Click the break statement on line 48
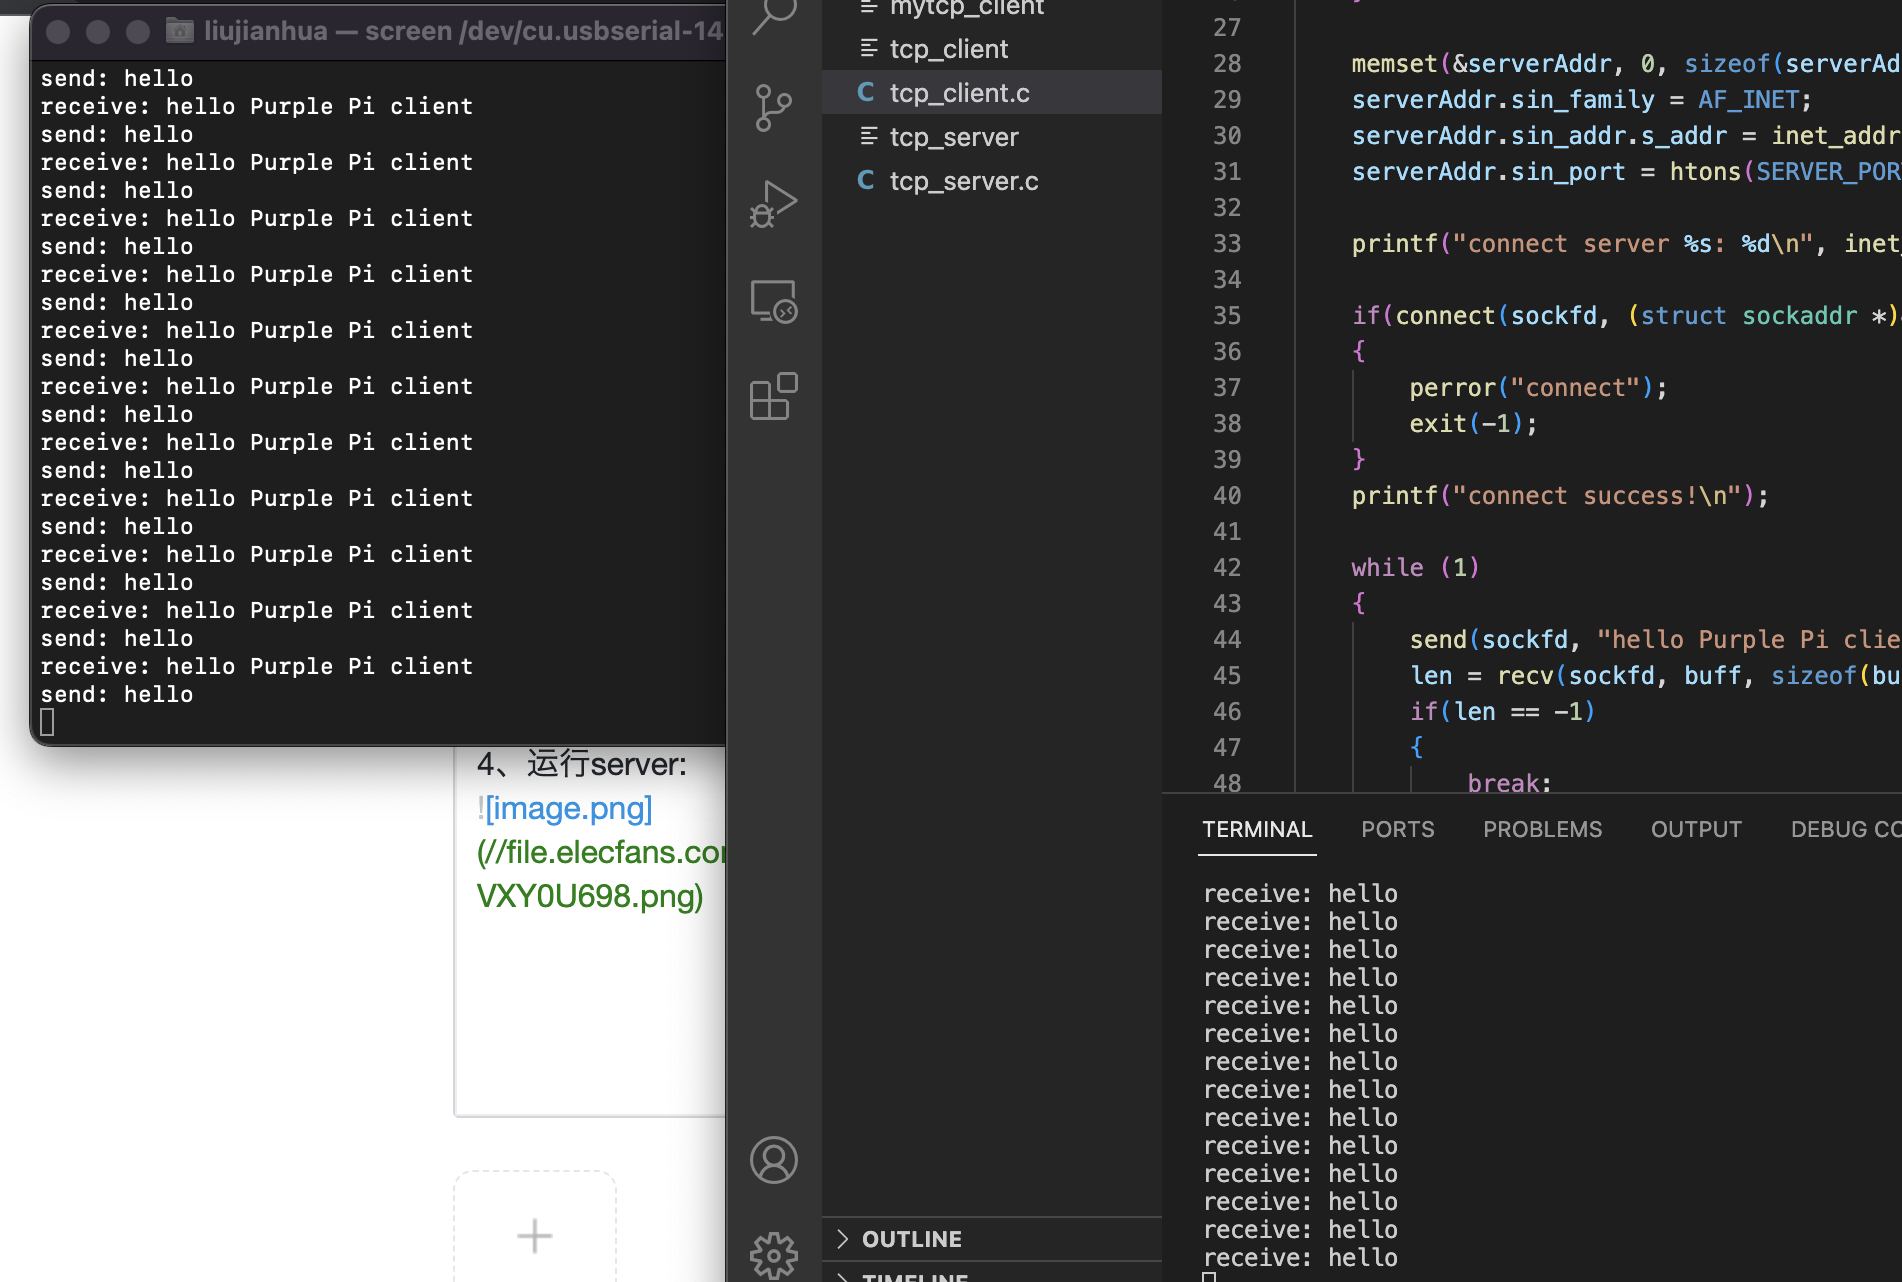This screenshot has height=1282, width=1902. (1509, 783)
